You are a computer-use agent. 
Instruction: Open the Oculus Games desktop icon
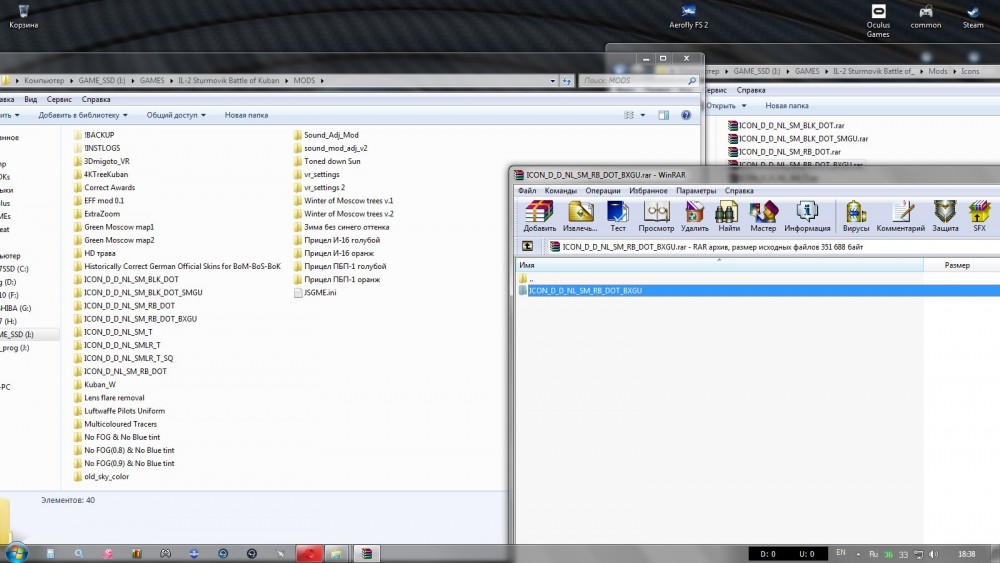pyautogui.click(x=878, y=21)
